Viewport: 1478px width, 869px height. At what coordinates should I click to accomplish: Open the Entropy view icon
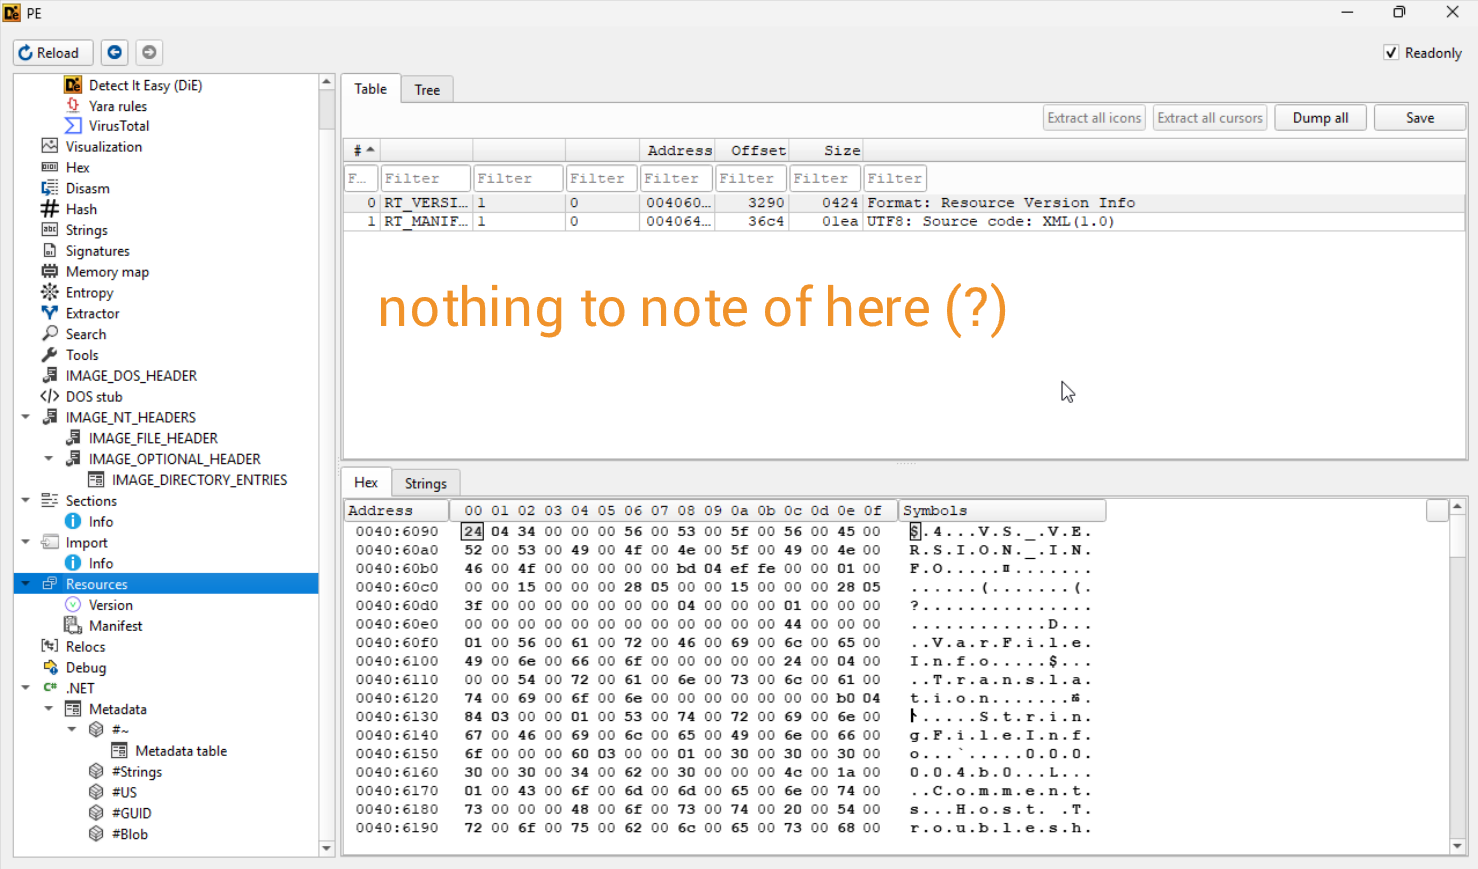[49, 292]
